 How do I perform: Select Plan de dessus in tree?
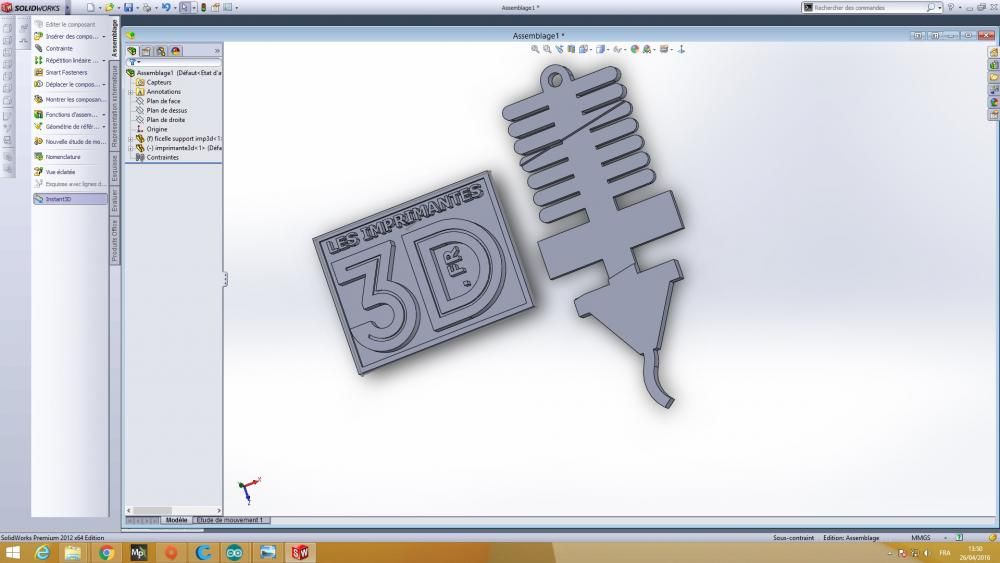161,110
